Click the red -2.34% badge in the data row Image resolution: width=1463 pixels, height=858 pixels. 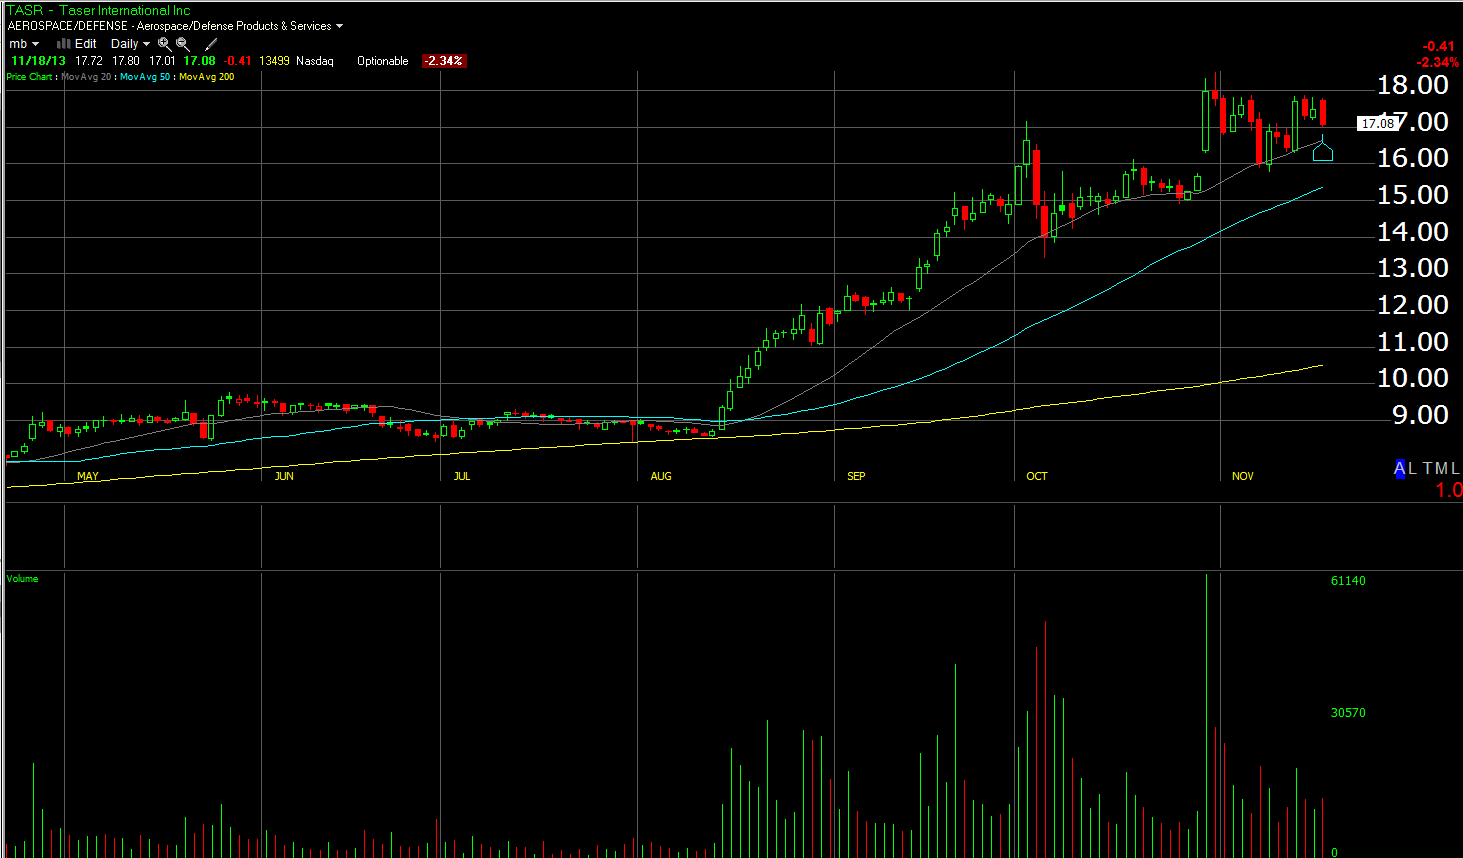tap(443, 61)
